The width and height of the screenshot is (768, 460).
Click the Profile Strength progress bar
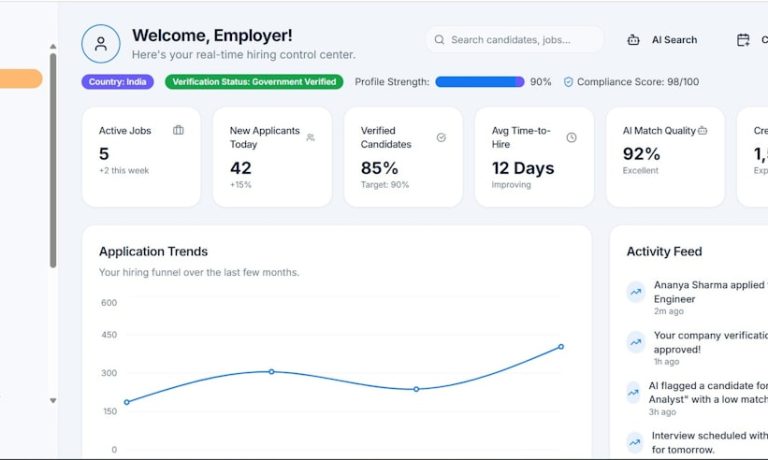point(479,82)
